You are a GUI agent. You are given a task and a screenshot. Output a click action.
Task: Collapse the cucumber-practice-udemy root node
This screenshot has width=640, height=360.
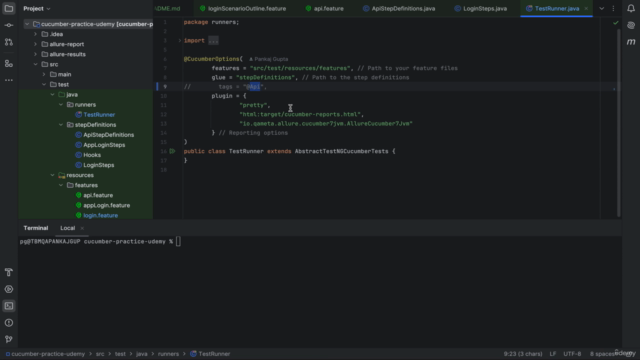pyautogui.click(x=27, y=24)
